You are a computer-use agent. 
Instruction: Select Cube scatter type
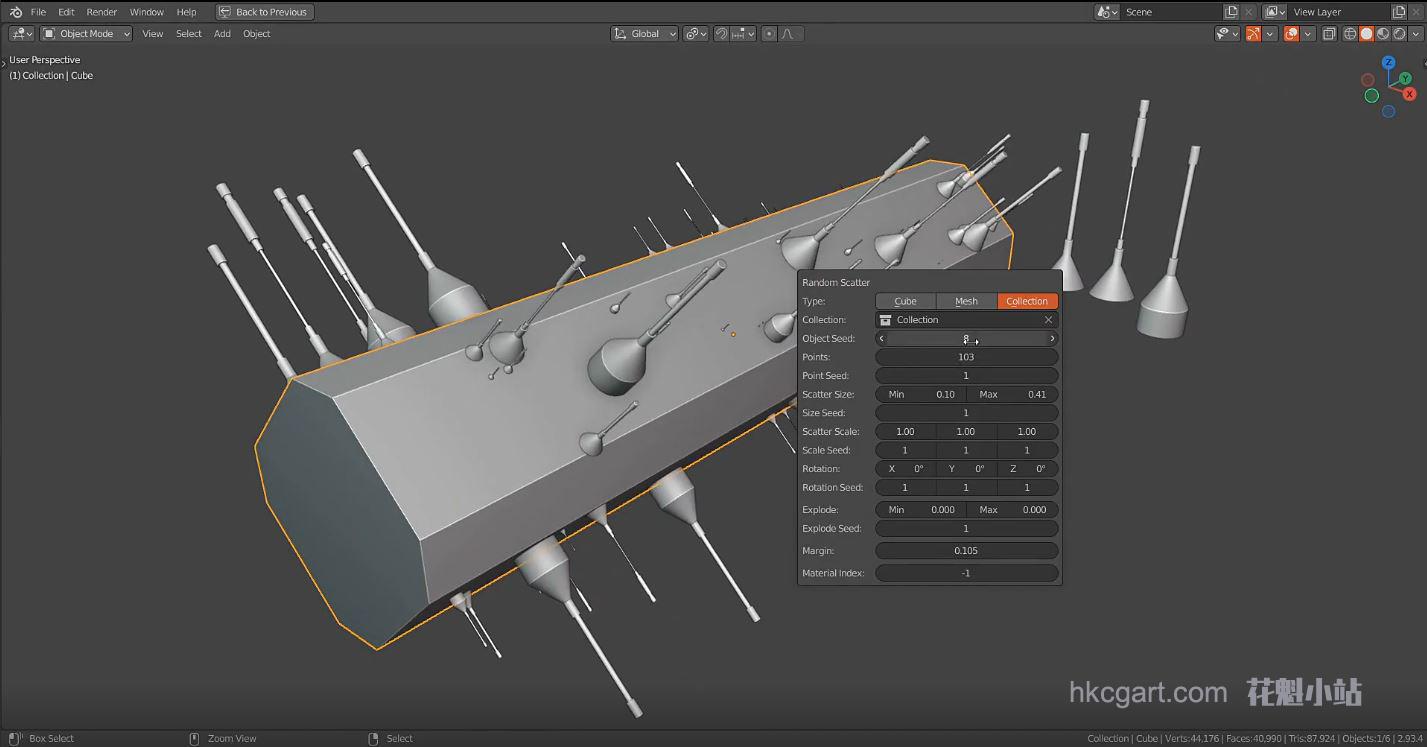pos(905,301)
